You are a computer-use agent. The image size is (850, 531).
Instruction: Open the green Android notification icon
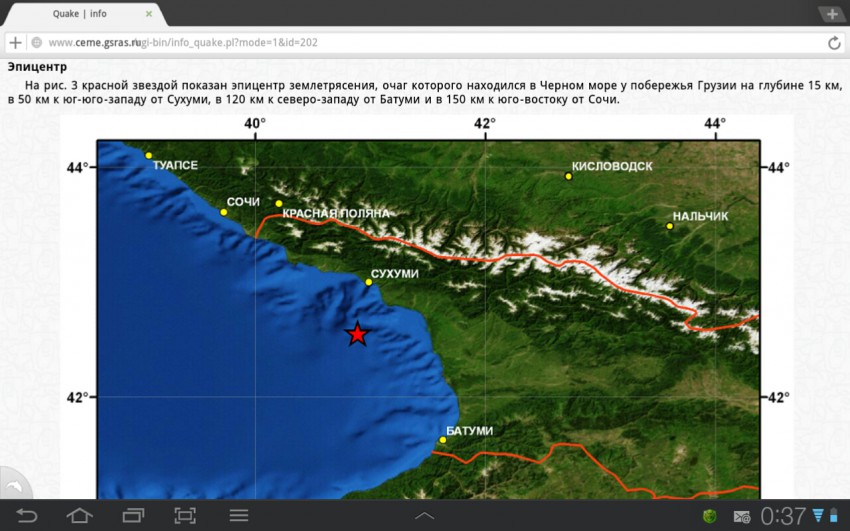[710, 516]
